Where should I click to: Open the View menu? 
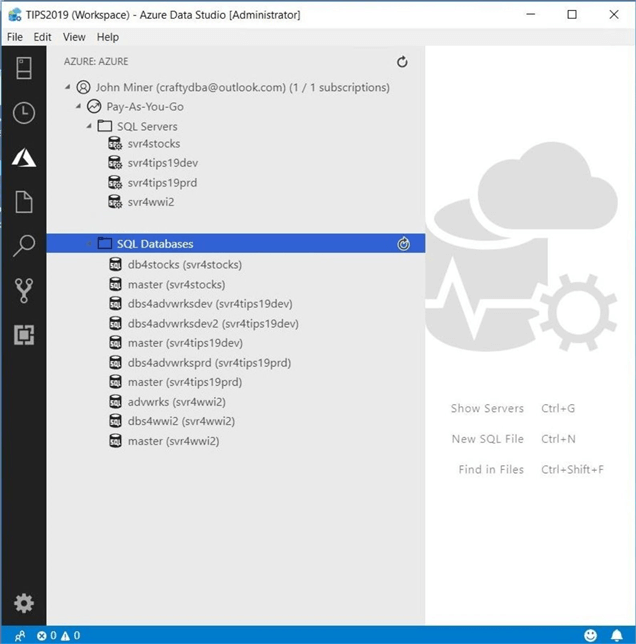pos(74,37)
